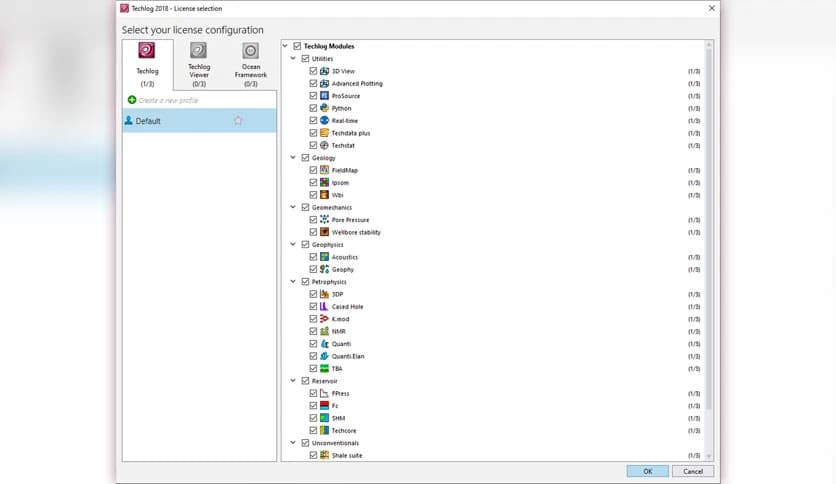Click the Advanced Plotting module icon
The width and height of the screenshot is (836, 484).
324,83
